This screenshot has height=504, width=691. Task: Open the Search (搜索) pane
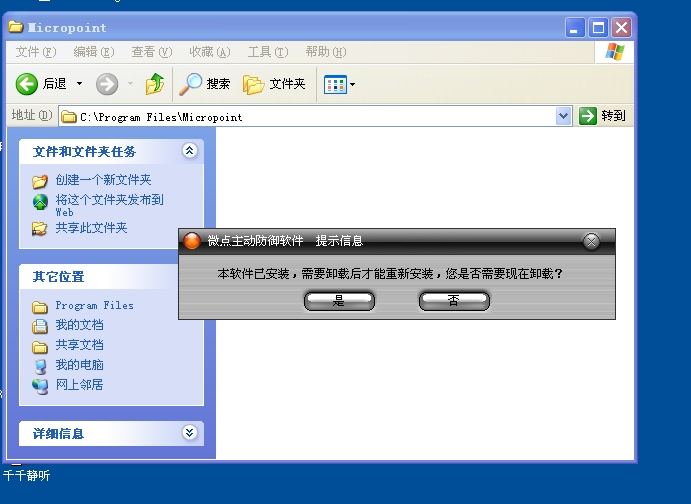click(x=204, y=84)
